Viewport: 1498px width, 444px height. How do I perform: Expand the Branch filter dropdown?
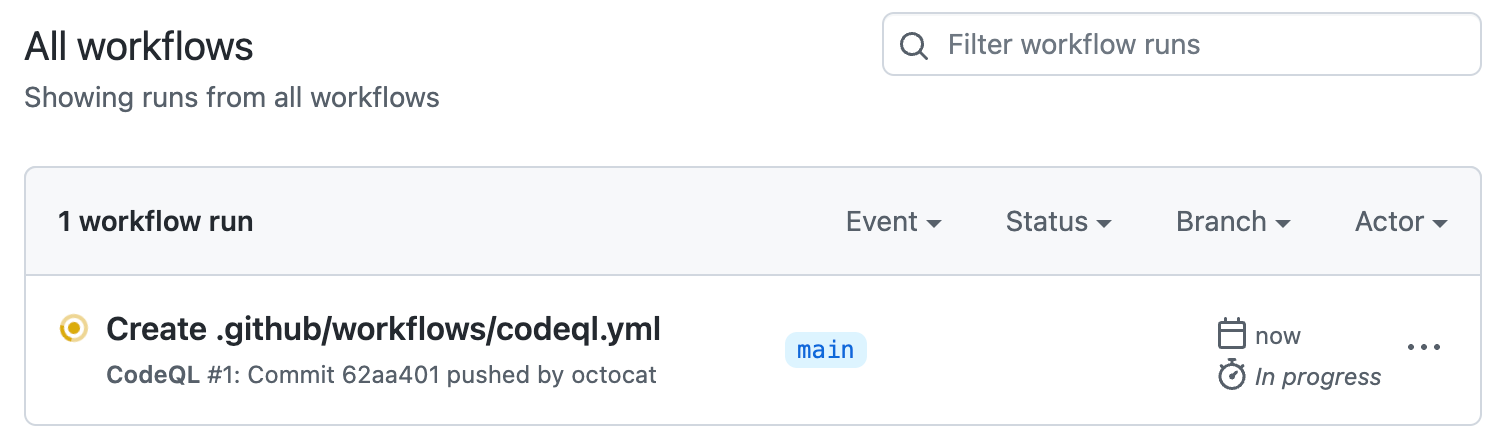tap(1232, 221)
